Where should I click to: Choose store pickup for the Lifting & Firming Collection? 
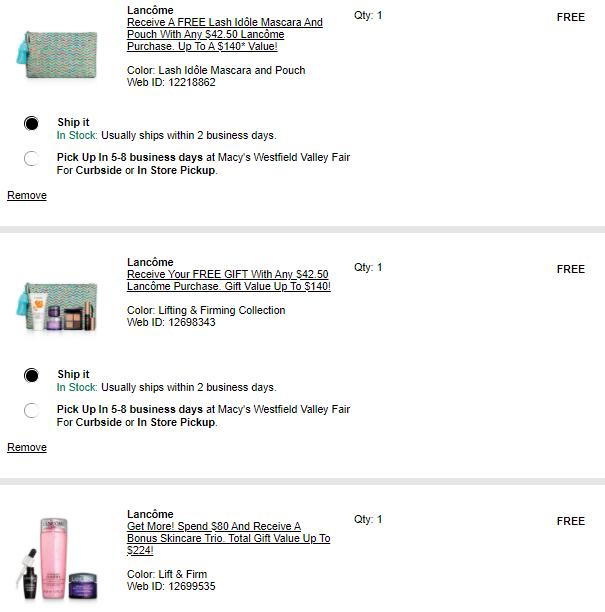point(32,410)
